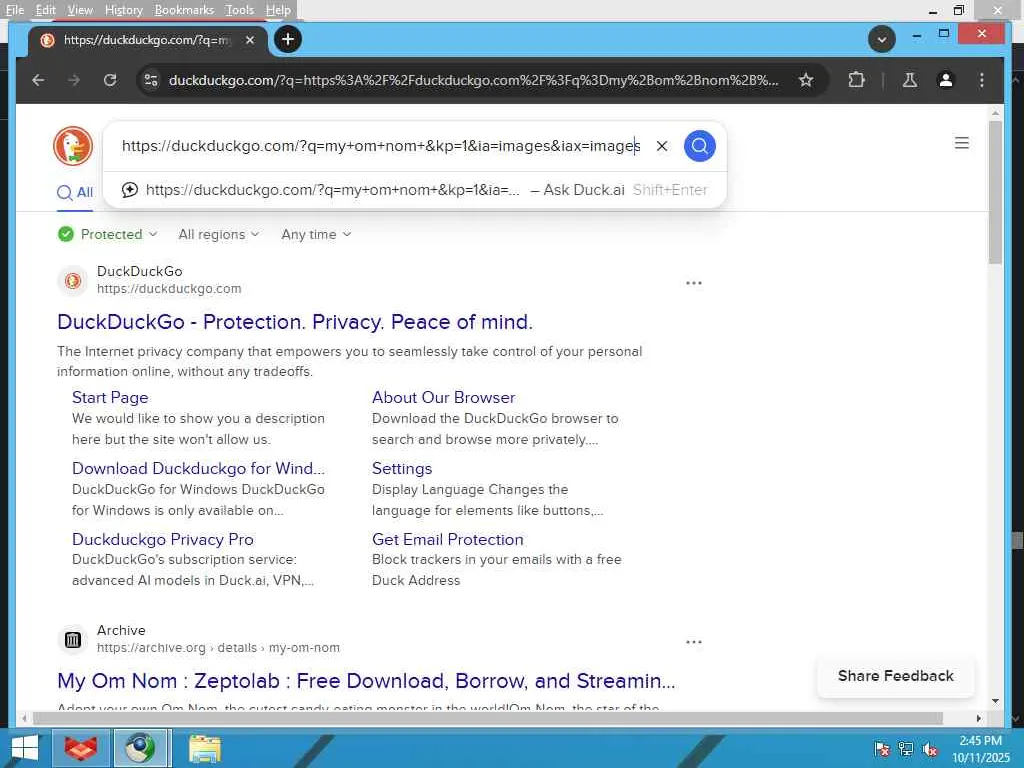Open more options for Archive result
Viewport: 1024px width, 768px height.
pyautogui.click(x=694, y=642)
